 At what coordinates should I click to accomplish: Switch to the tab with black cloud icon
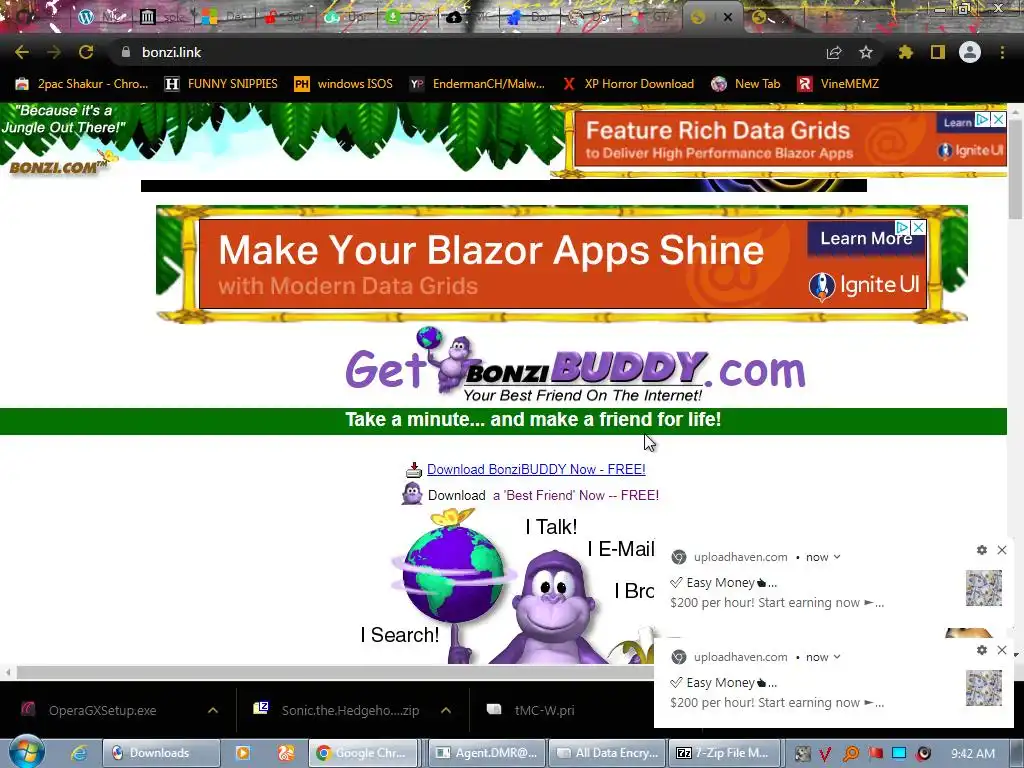[469, 17]
